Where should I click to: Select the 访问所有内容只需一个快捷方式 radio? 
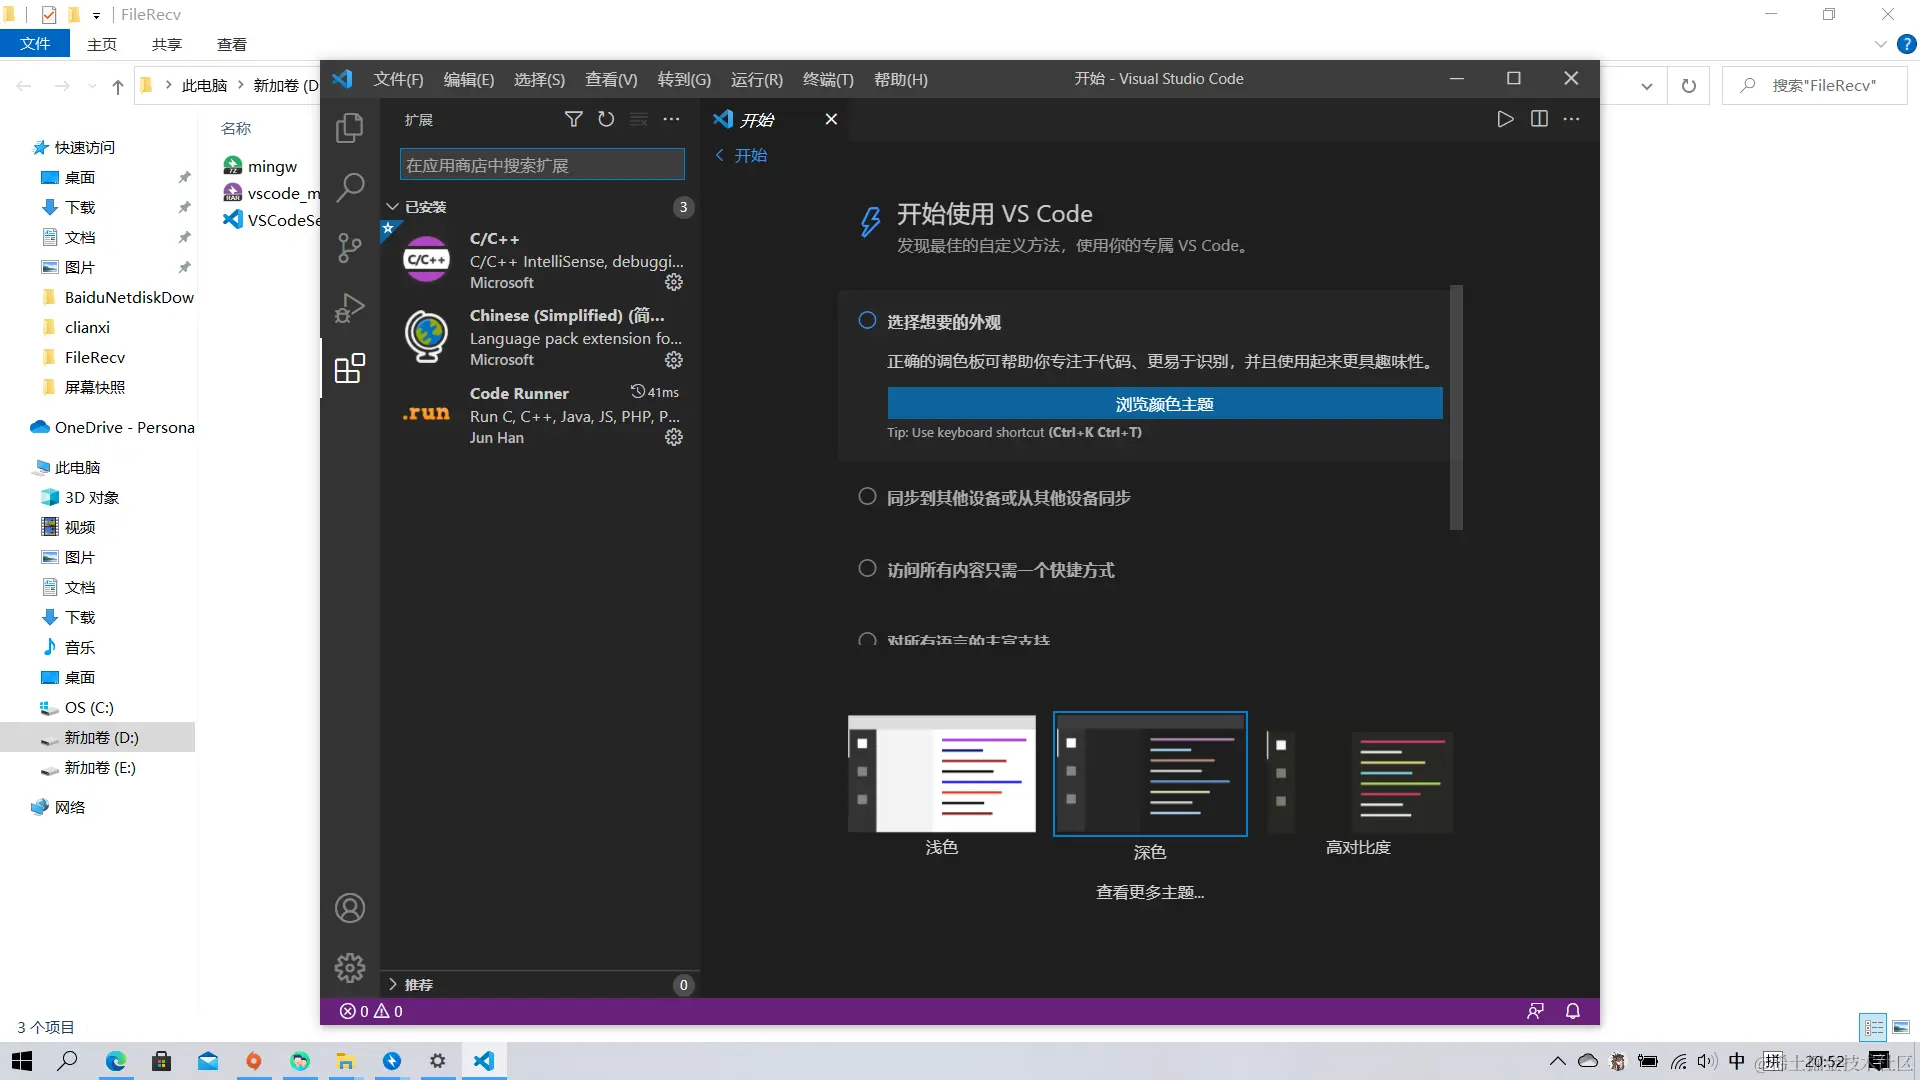click(867, 569)
